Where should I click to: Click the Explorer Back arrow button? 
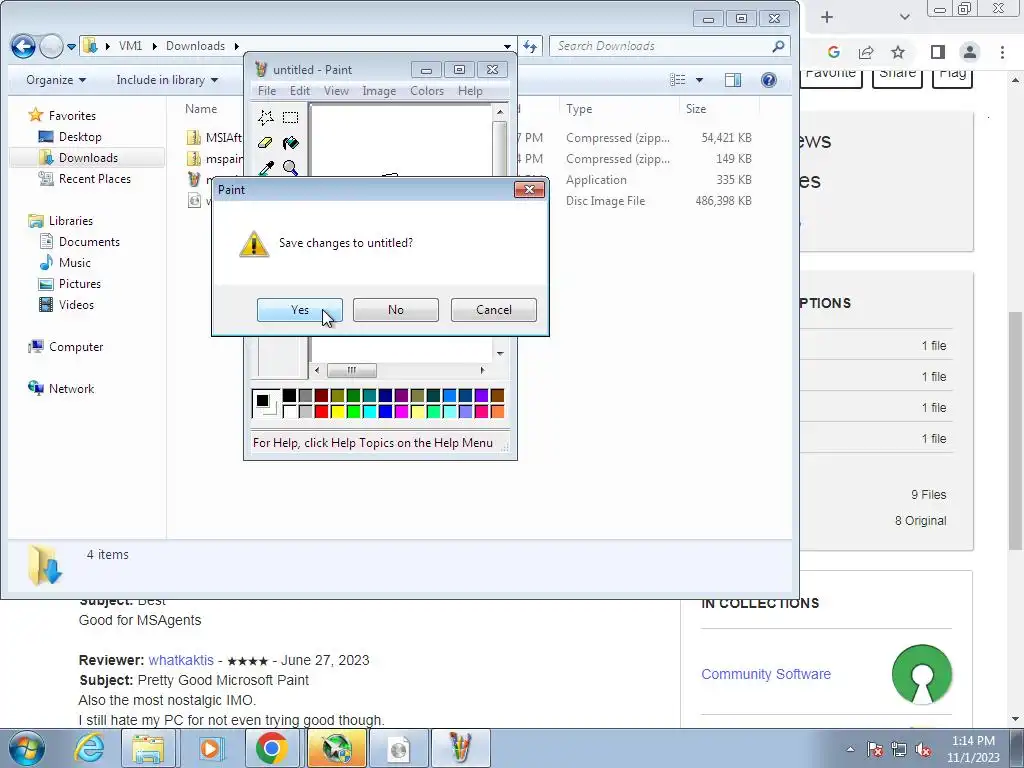(x=23, y=46)
